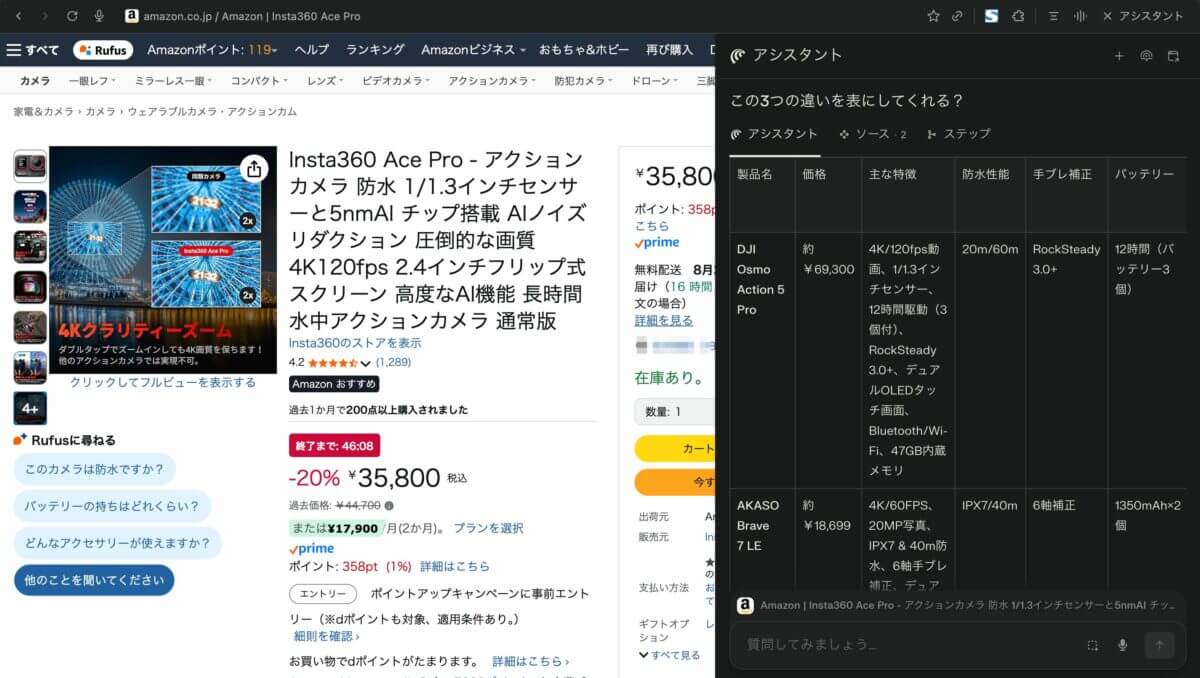The image size is (1200, 678).
Task: Click the 家電&カメラ breadcrumb link
Action: click(43, 112)
